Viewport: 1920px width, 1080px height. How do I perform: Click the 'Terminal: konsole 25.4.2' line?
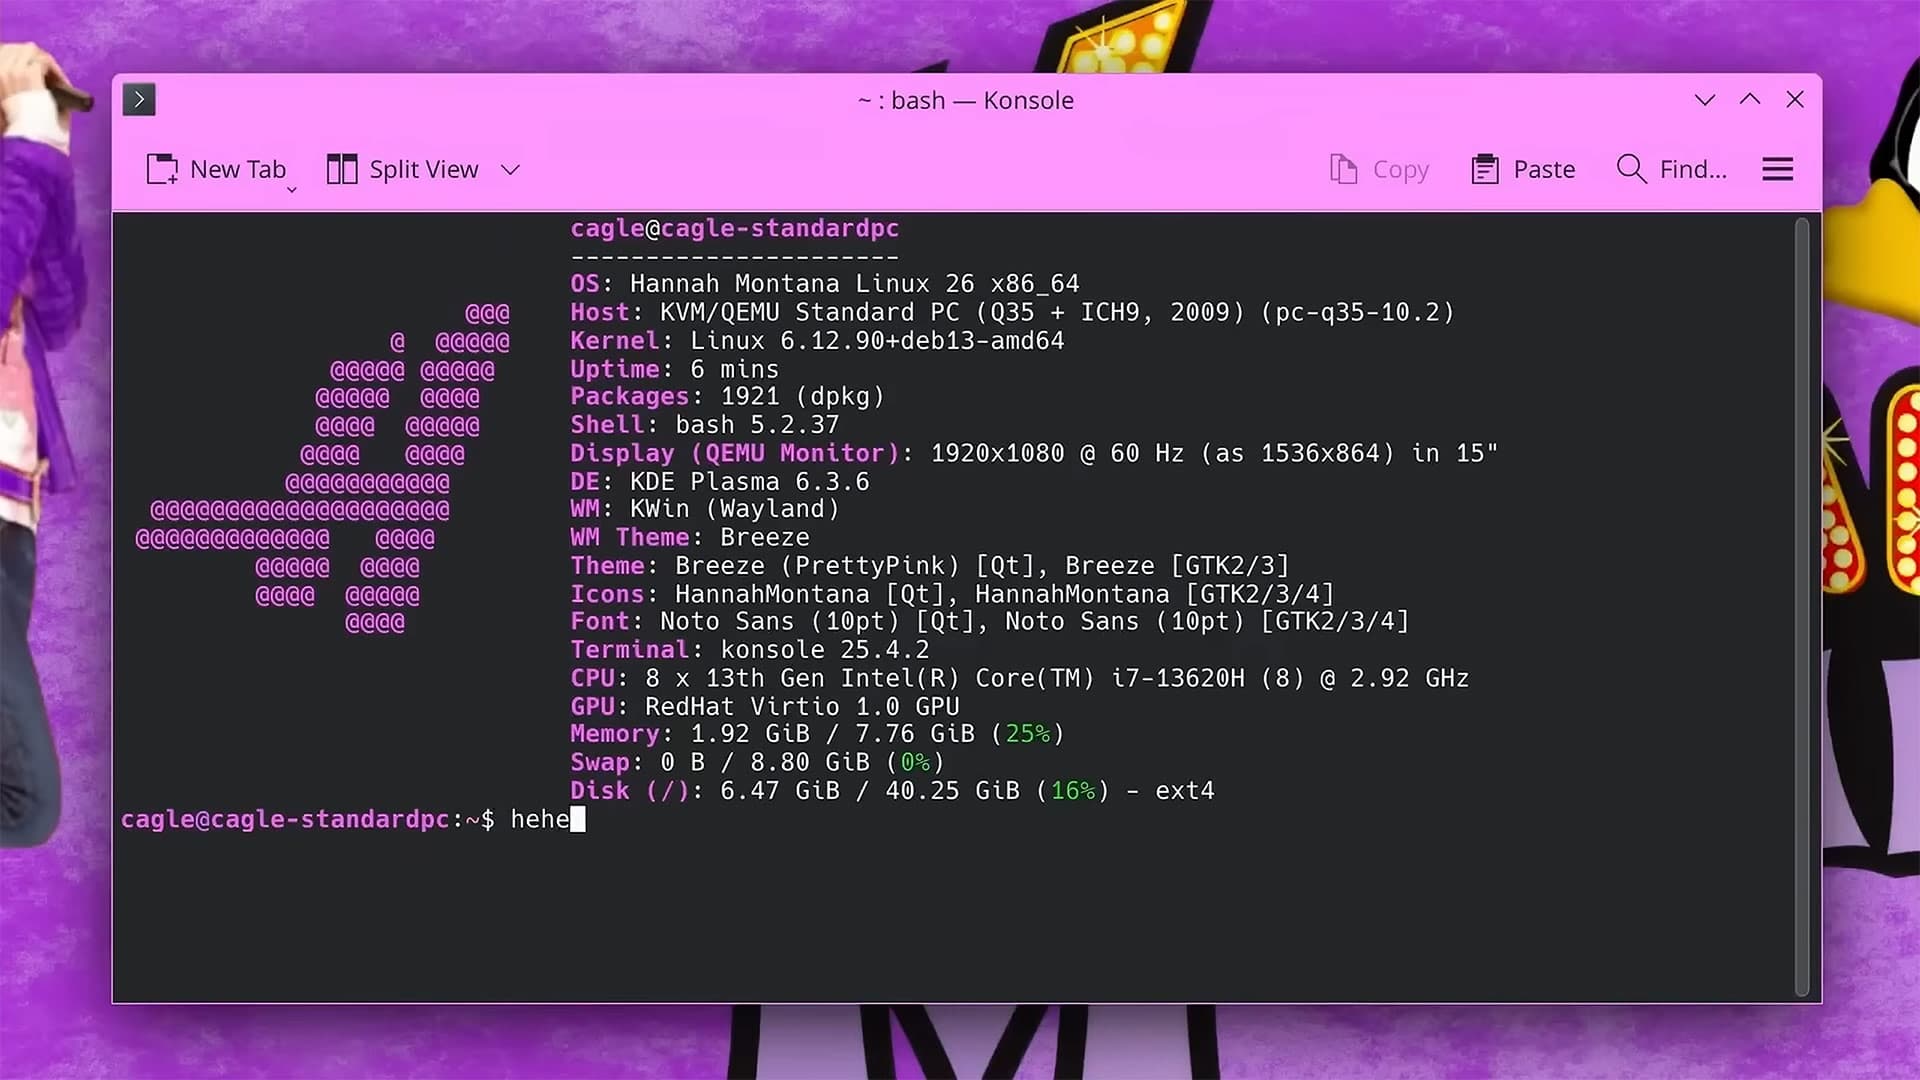pyautogui.click(x=750, y=649)
